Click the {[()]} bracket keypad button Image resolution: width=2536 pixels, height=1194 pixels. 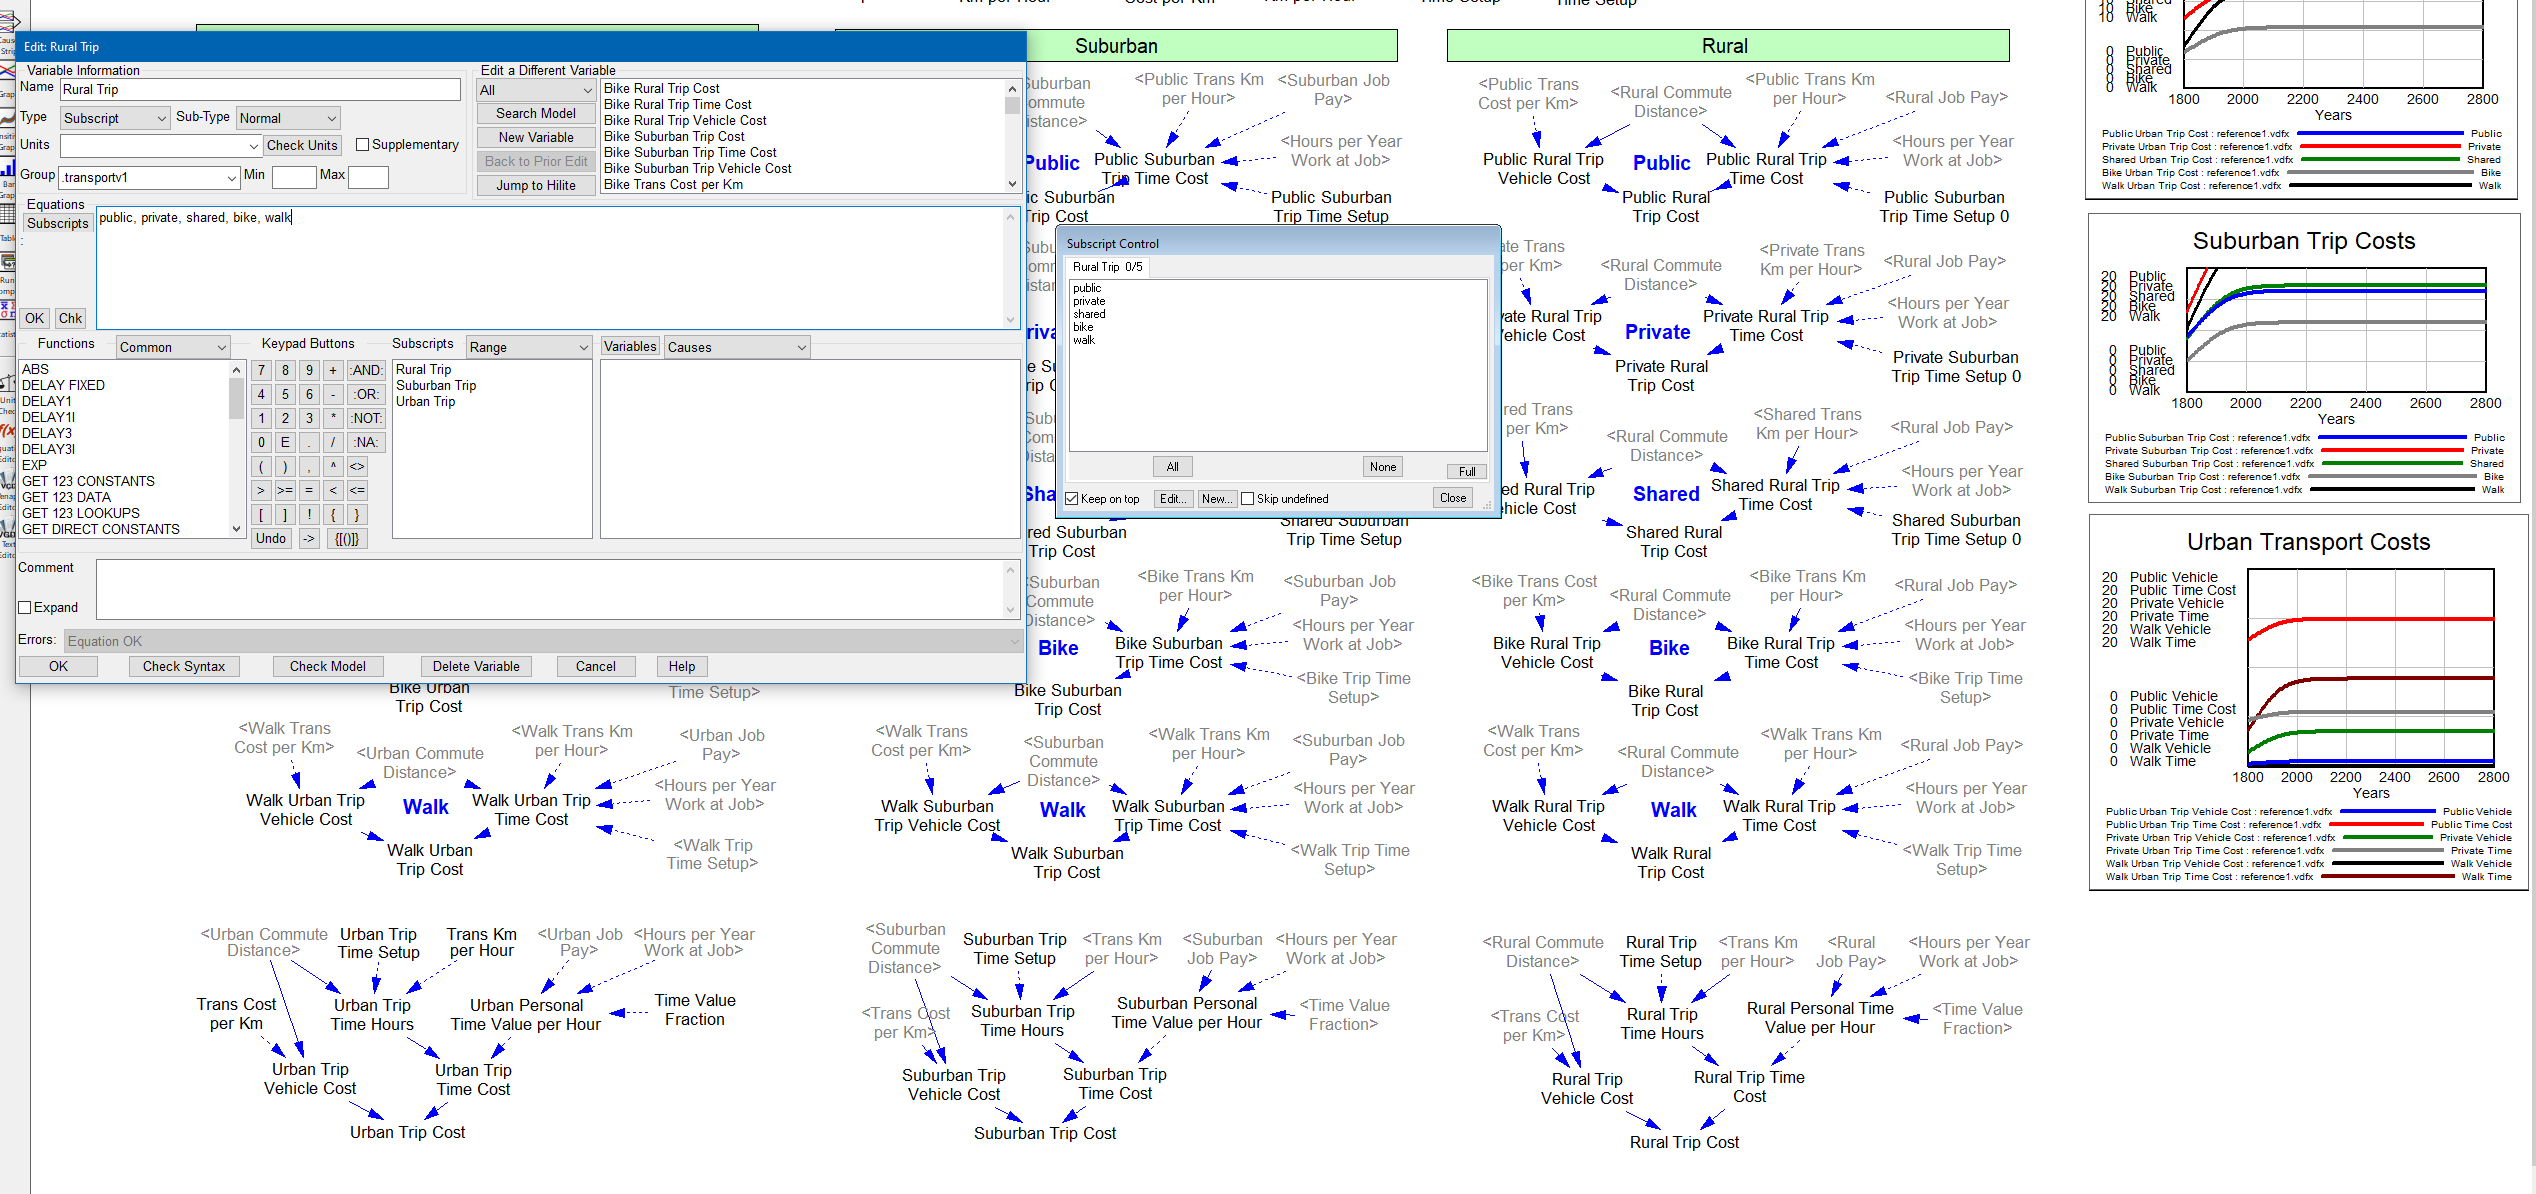tap(347, 539)
